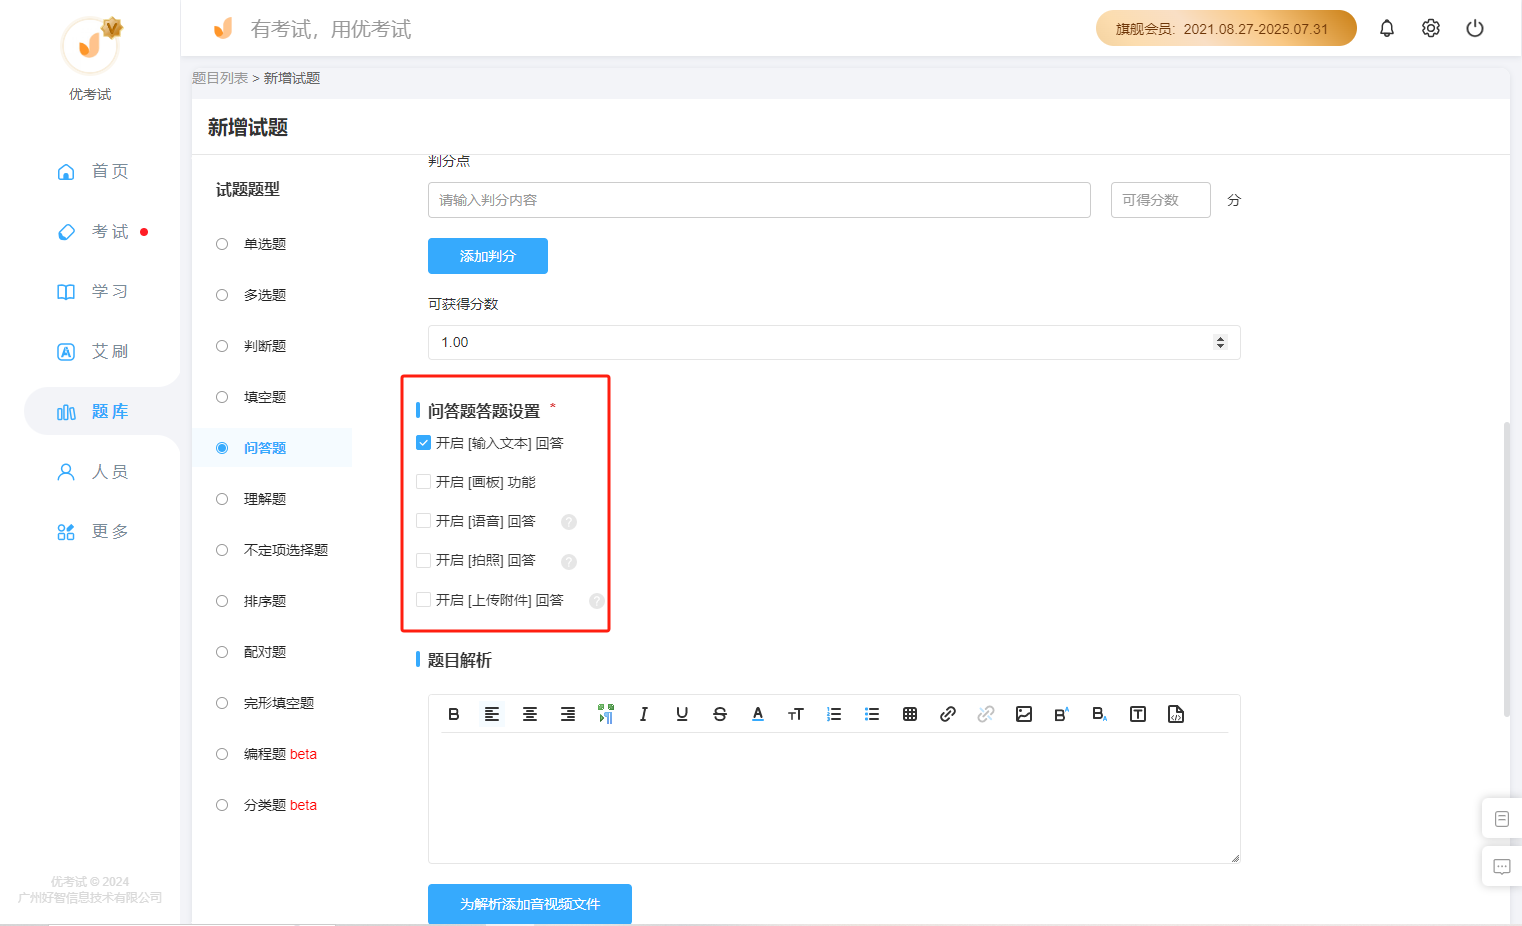
Task: Click help icon beside 上传附件回答
Action: 597,601
